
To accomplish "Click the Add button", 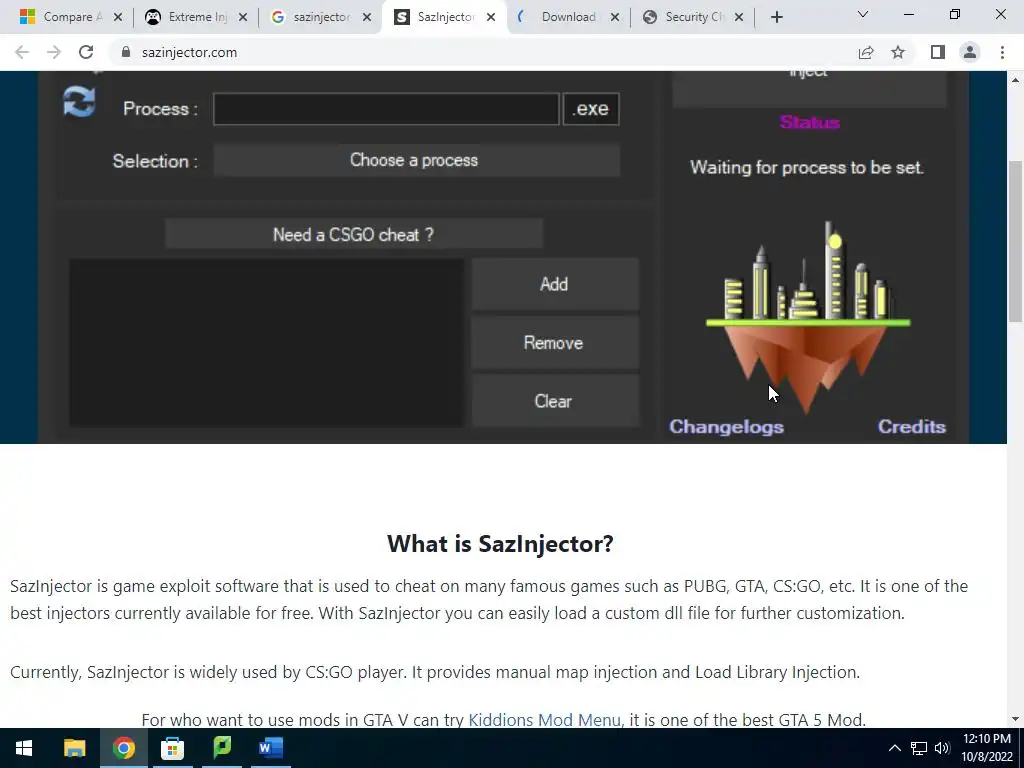I will tap(554, 284).
